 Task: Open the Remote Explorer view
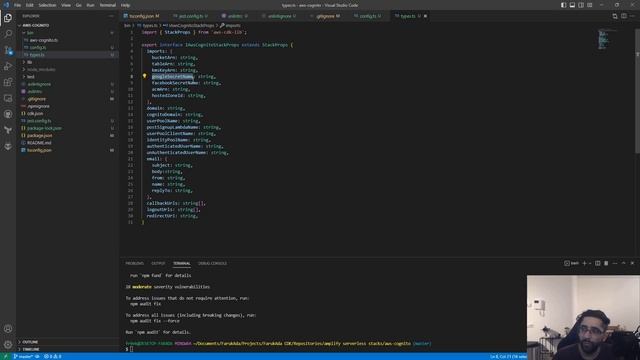click(x=8, y=98)
